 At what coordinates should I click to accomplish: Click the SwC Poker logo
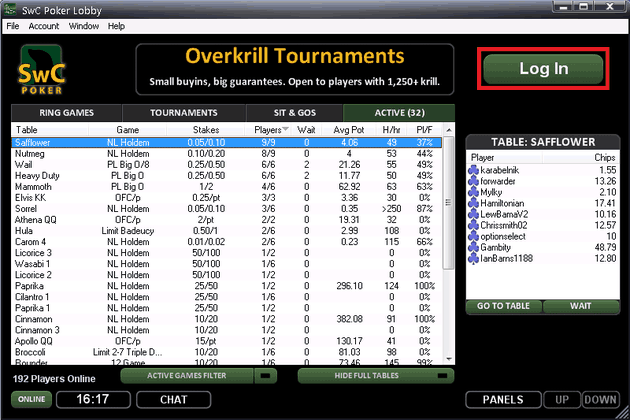pos(42,70)
